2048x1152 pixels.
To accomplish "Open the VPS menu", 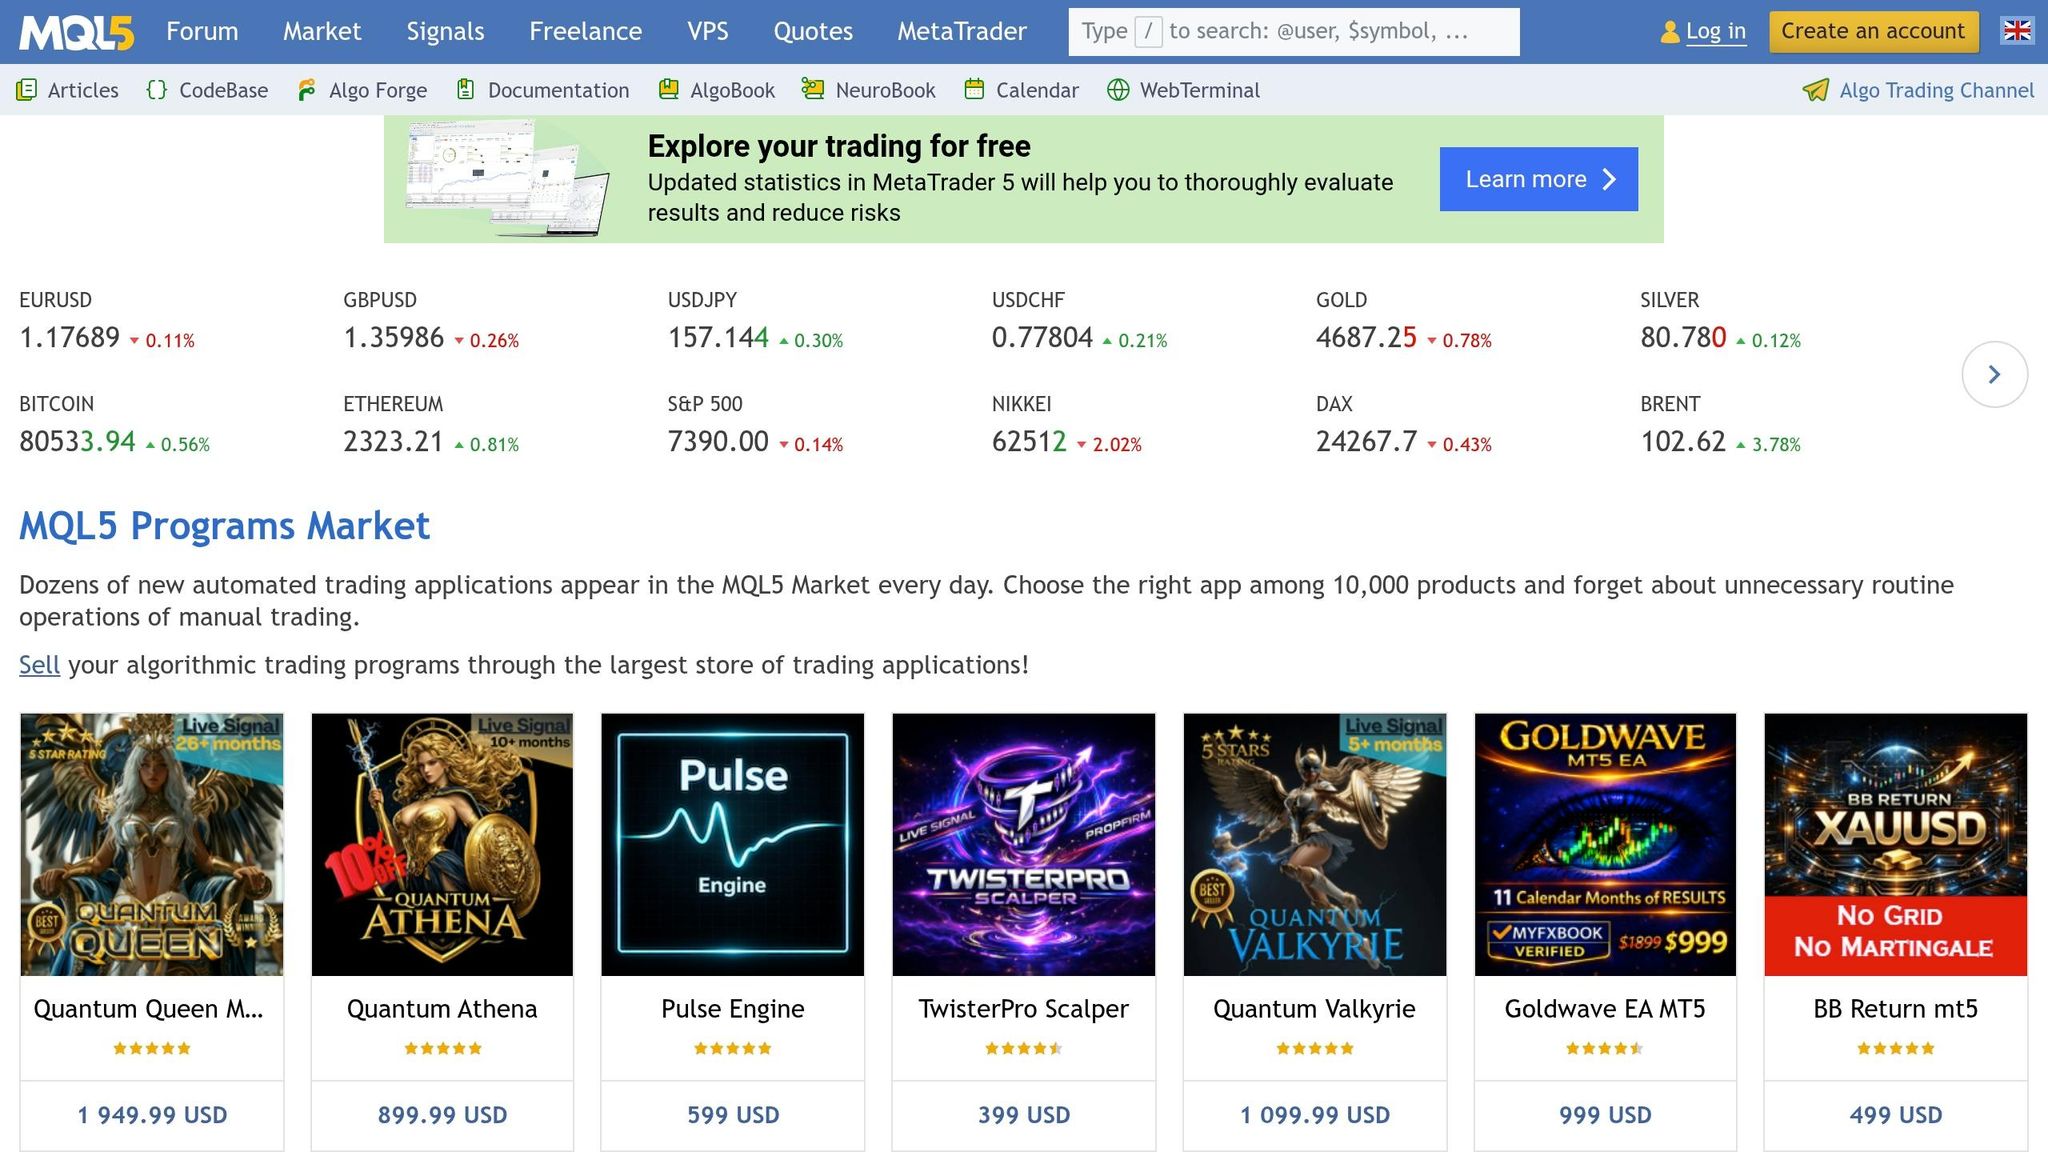I will click(708, 32).
